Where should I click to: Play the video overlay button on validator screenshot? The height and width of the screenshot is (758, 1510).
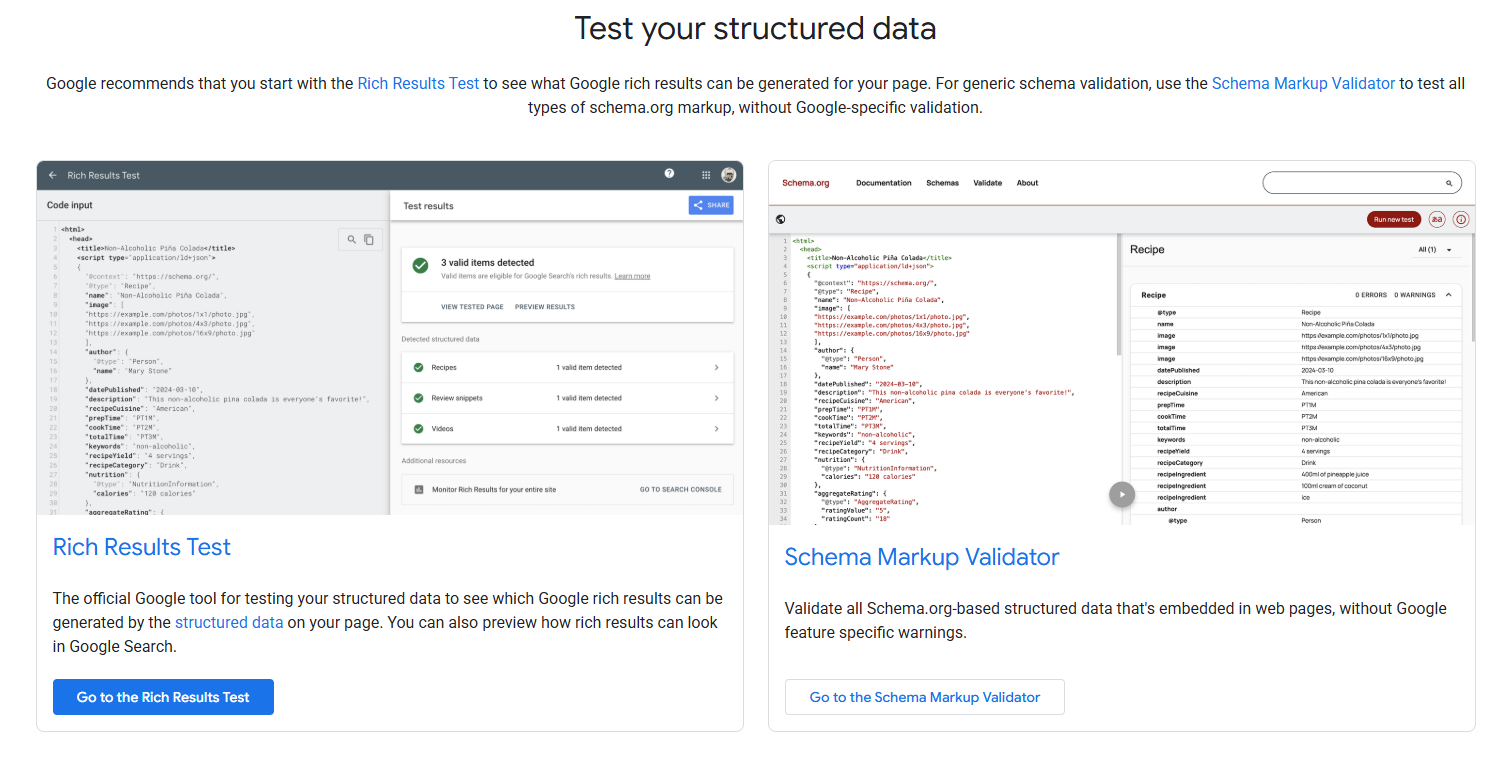(x=1122, y=494)
